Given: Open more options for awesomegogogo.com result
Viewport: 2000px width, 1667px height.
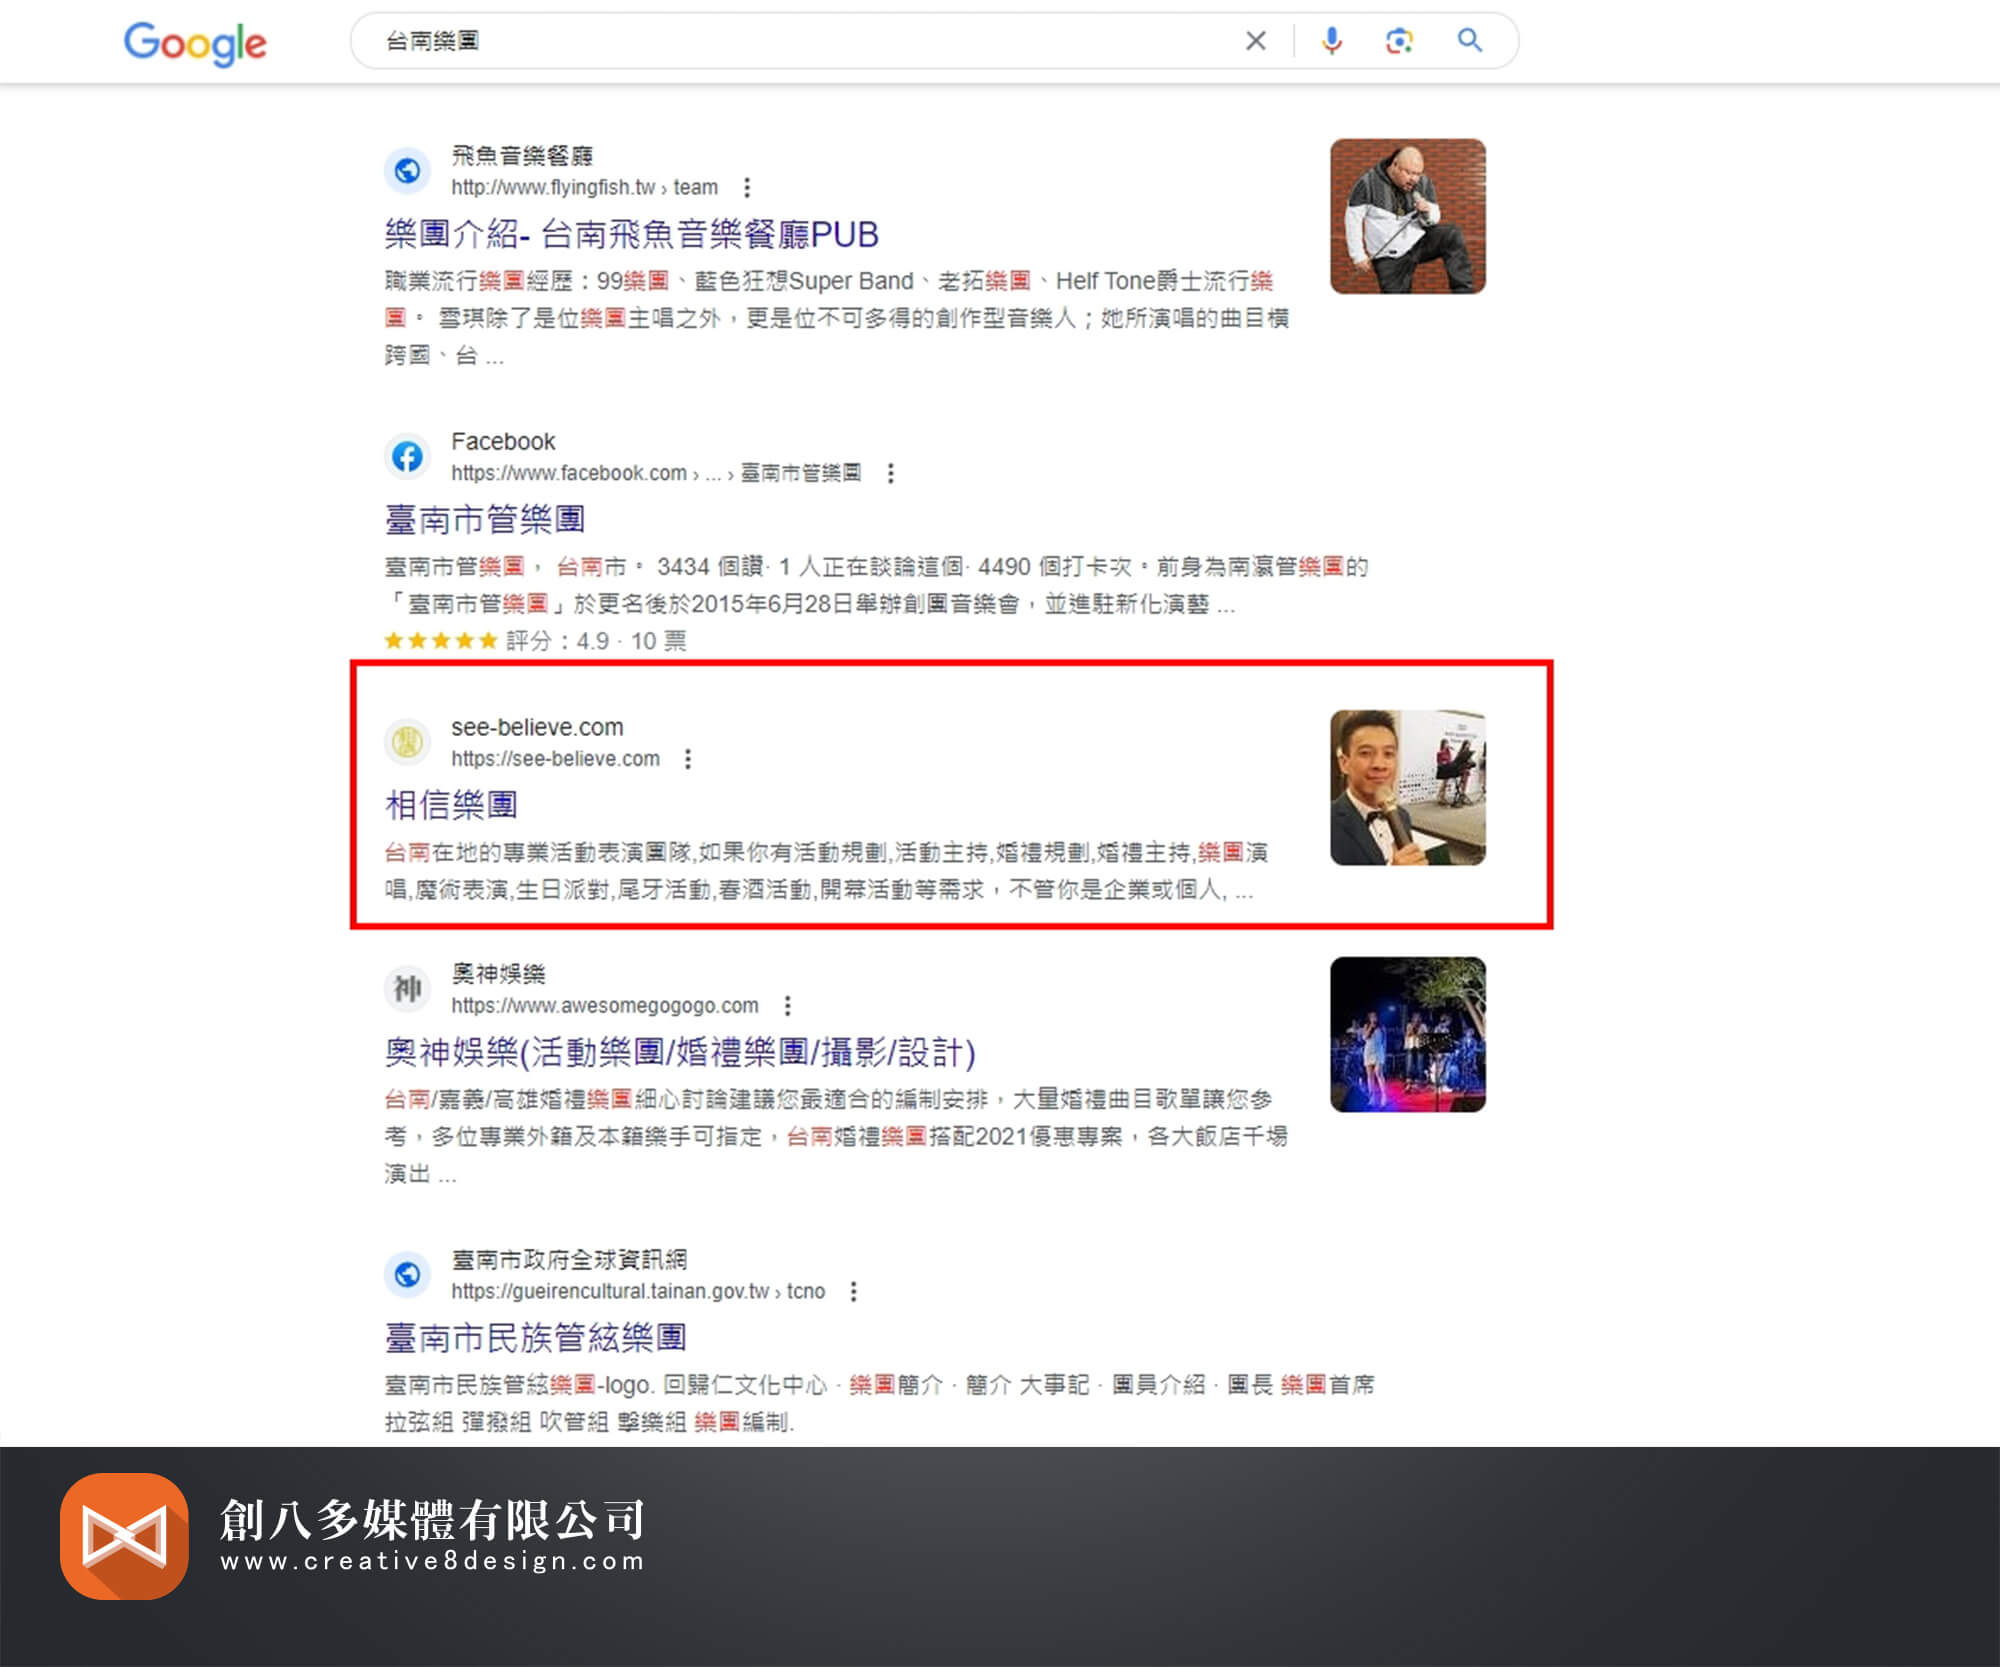Looking at the screenshot, I should 788,1005.
